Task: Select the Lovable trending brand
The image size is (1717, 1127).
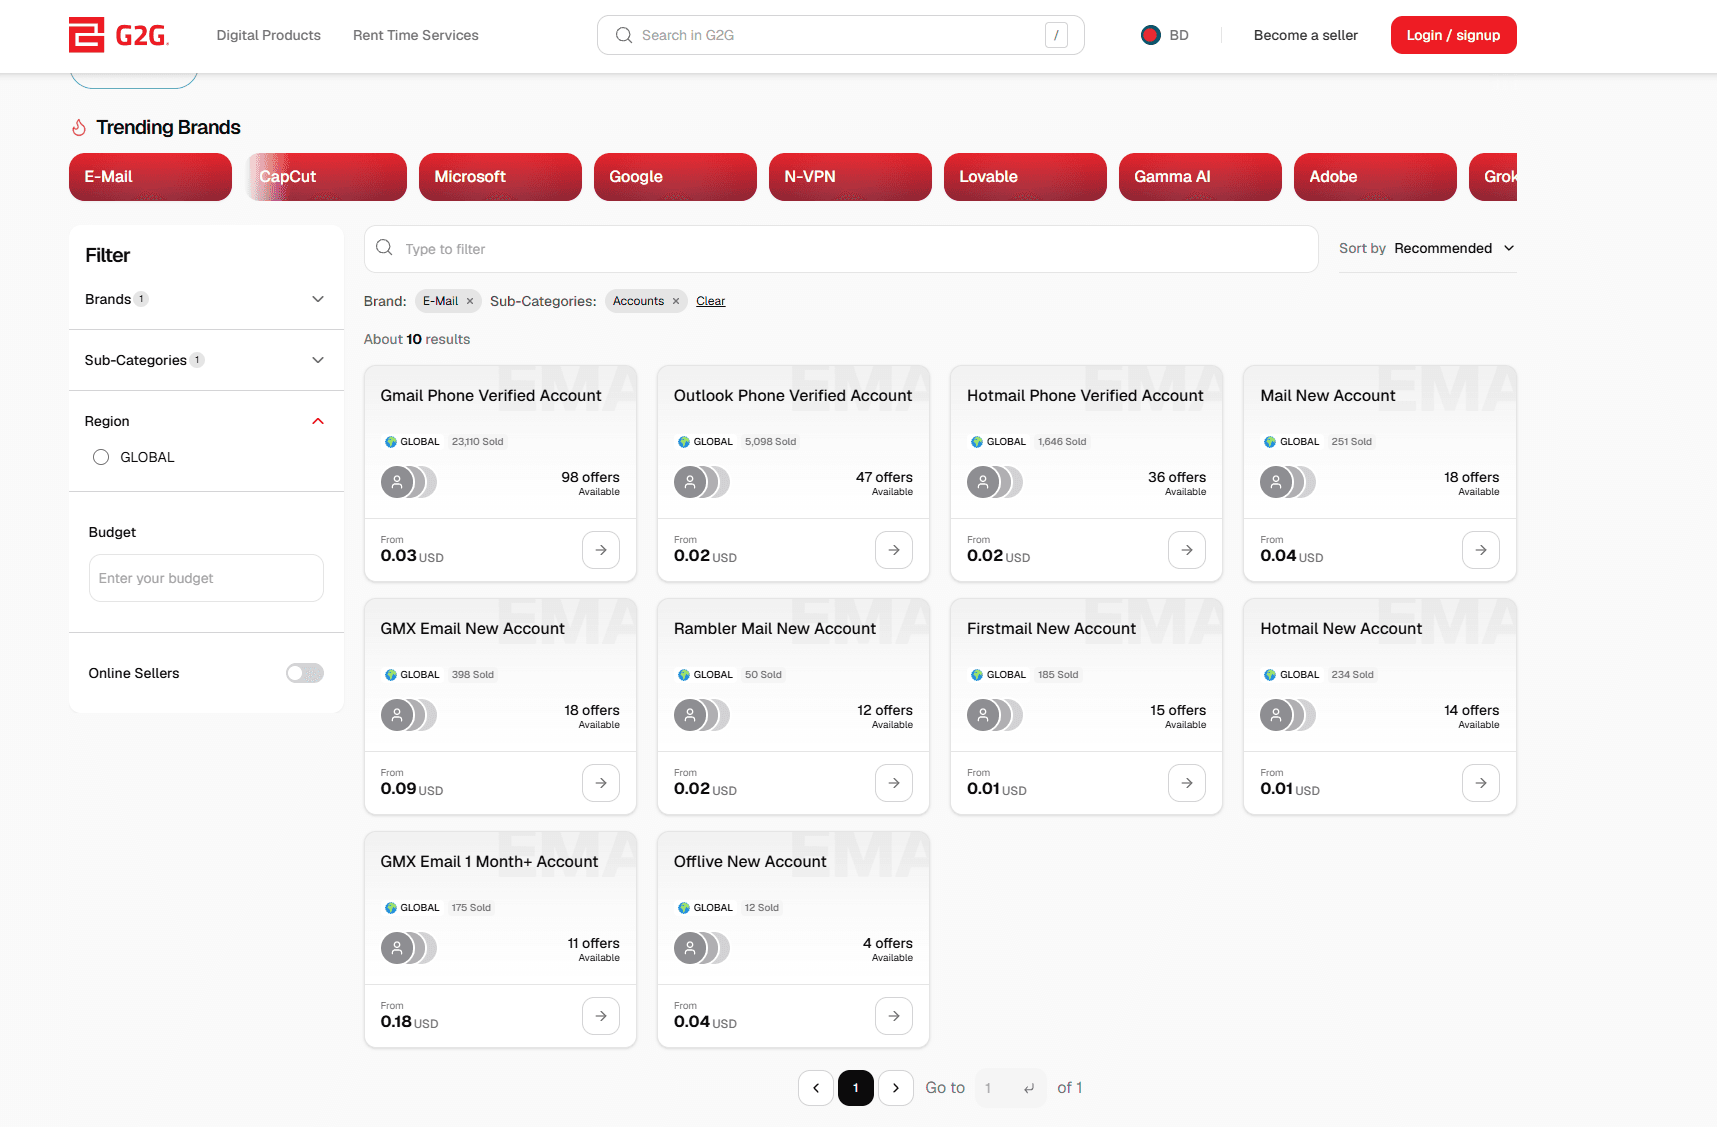Action: pos(1025,177)
